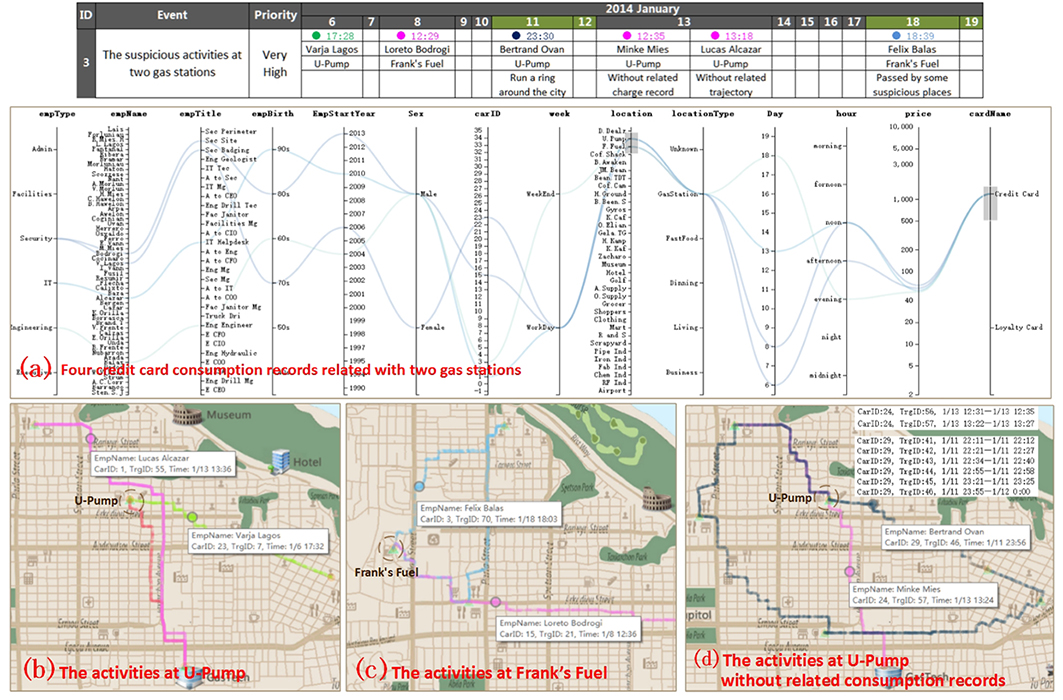1063x700 pixels.
Task: Select highlighted day 11 in timeline header
Action: 533,22
